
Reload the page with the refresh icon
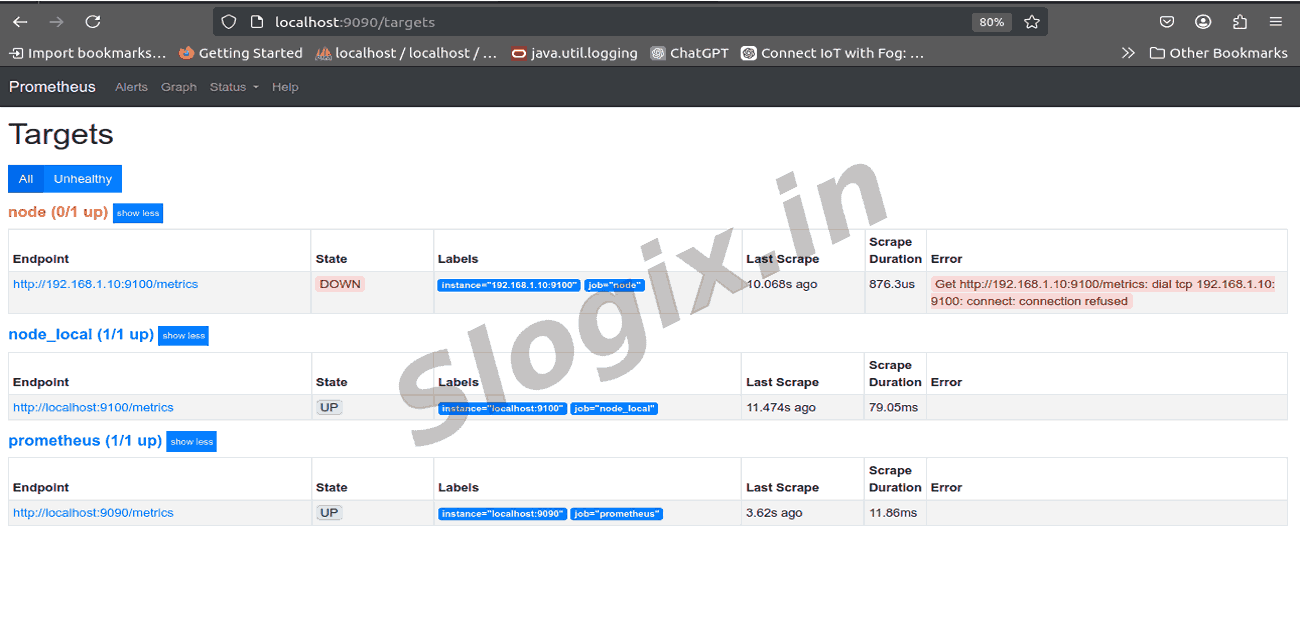pos(93,22)
